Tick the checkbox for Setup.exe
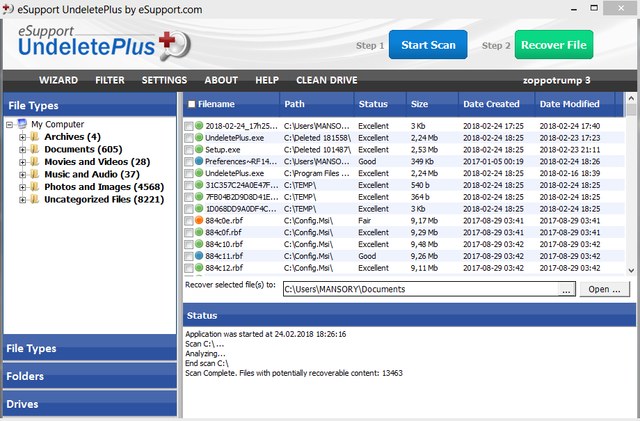Screen dimensions: 640x421 (x=189, y=149)
